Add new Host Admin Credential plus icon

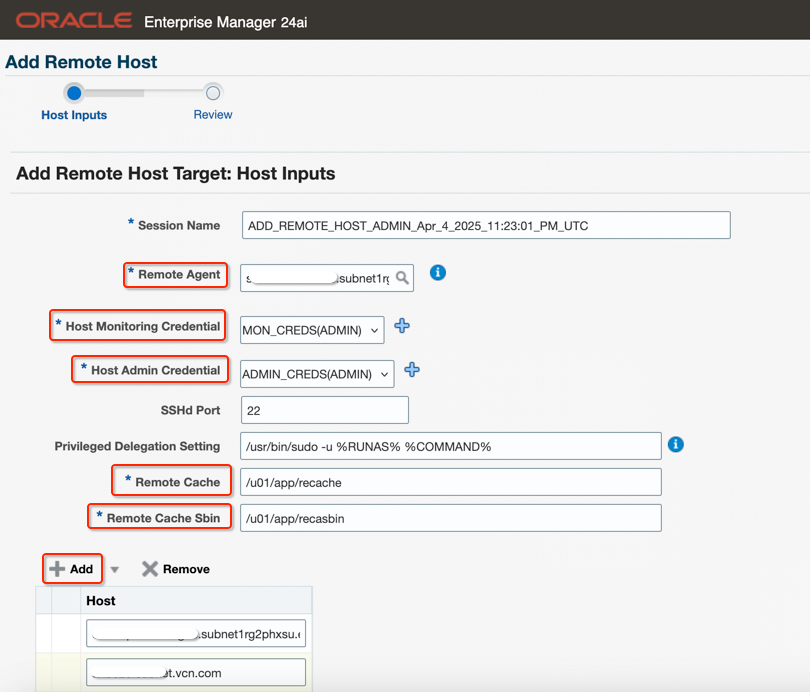(x=412, y=370)
